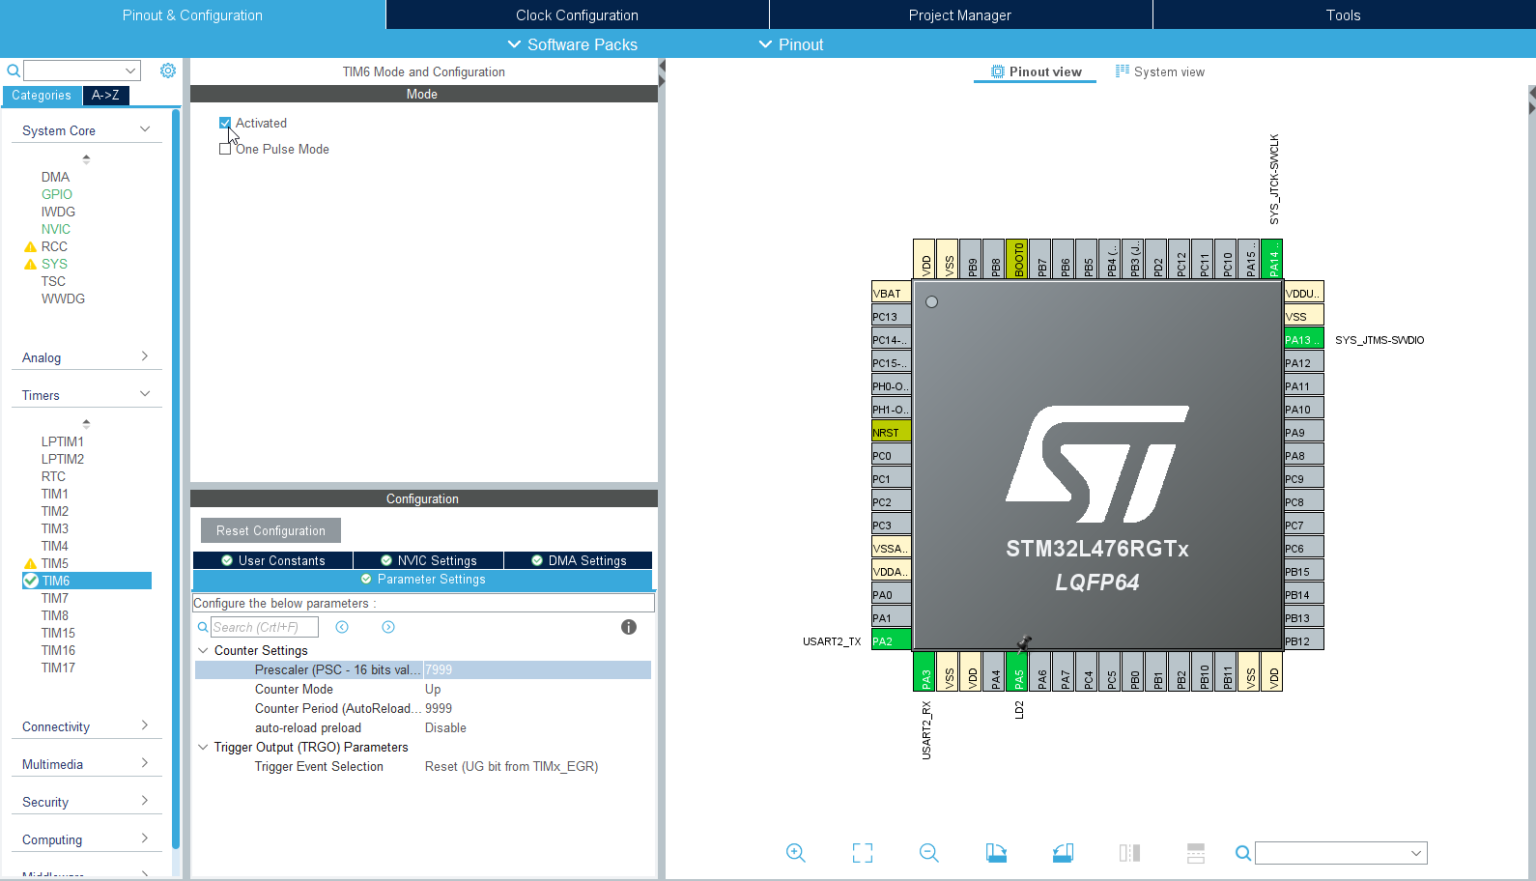Screen dimensions: 1536x881
Task: Zoom out of the pinout view
Action: [x=928, y=853]
